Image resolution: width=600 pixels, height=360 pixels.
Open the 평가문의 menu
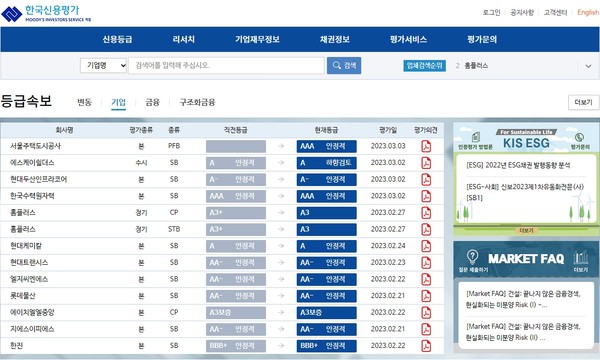[x=482, y=39]
